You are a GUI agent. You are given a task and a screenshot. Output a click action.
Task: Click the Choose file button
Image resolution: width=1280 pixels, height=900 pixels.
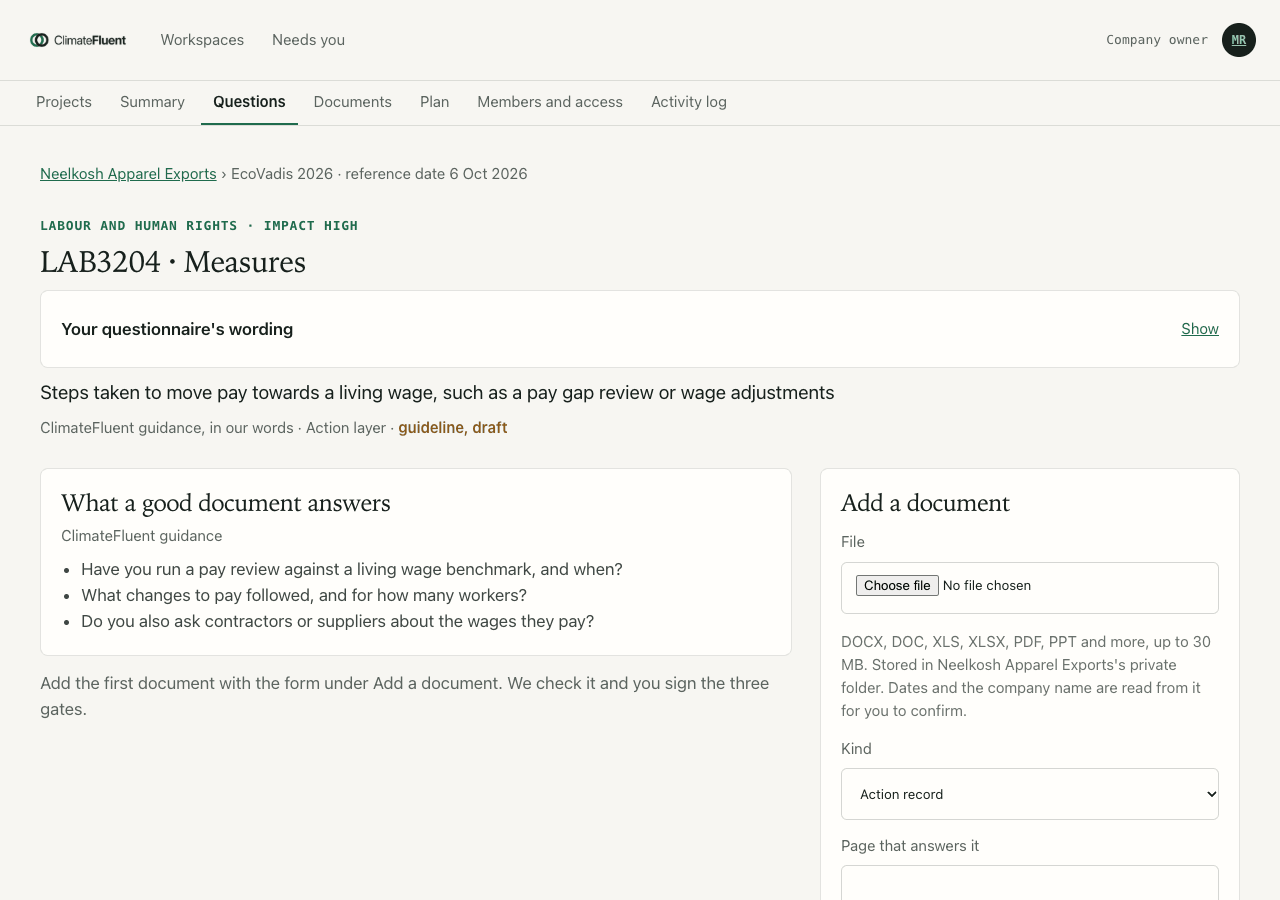click(897, 586)
